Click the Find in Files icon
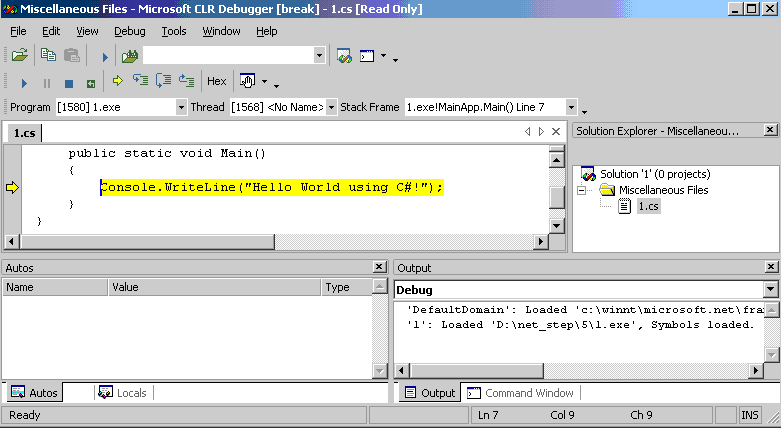 [x=130, y=56]
